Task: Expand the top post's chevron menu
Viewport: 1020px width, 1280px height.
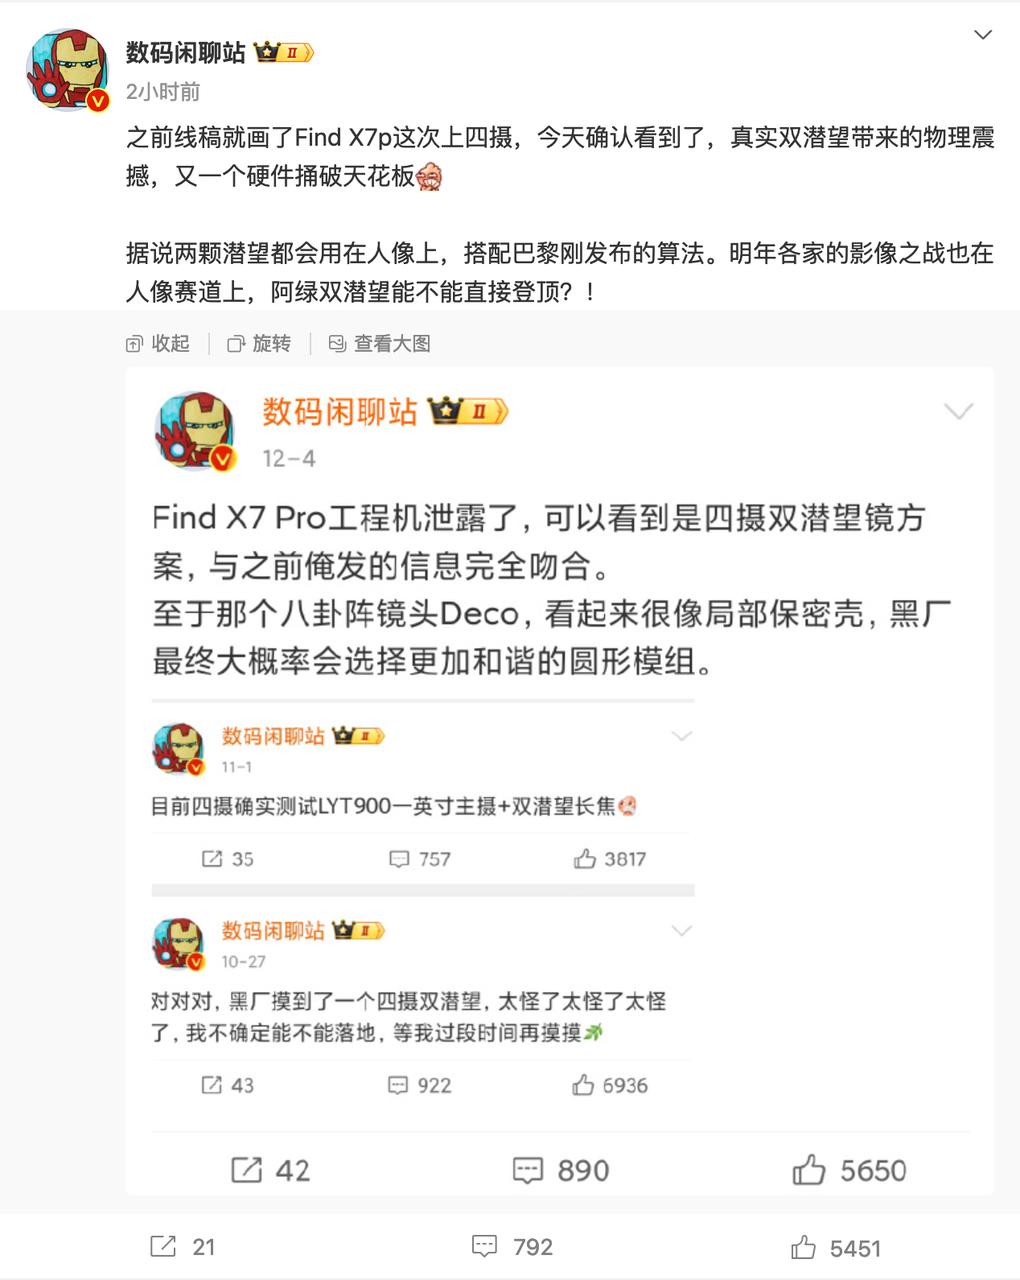Action: (983, 35)
